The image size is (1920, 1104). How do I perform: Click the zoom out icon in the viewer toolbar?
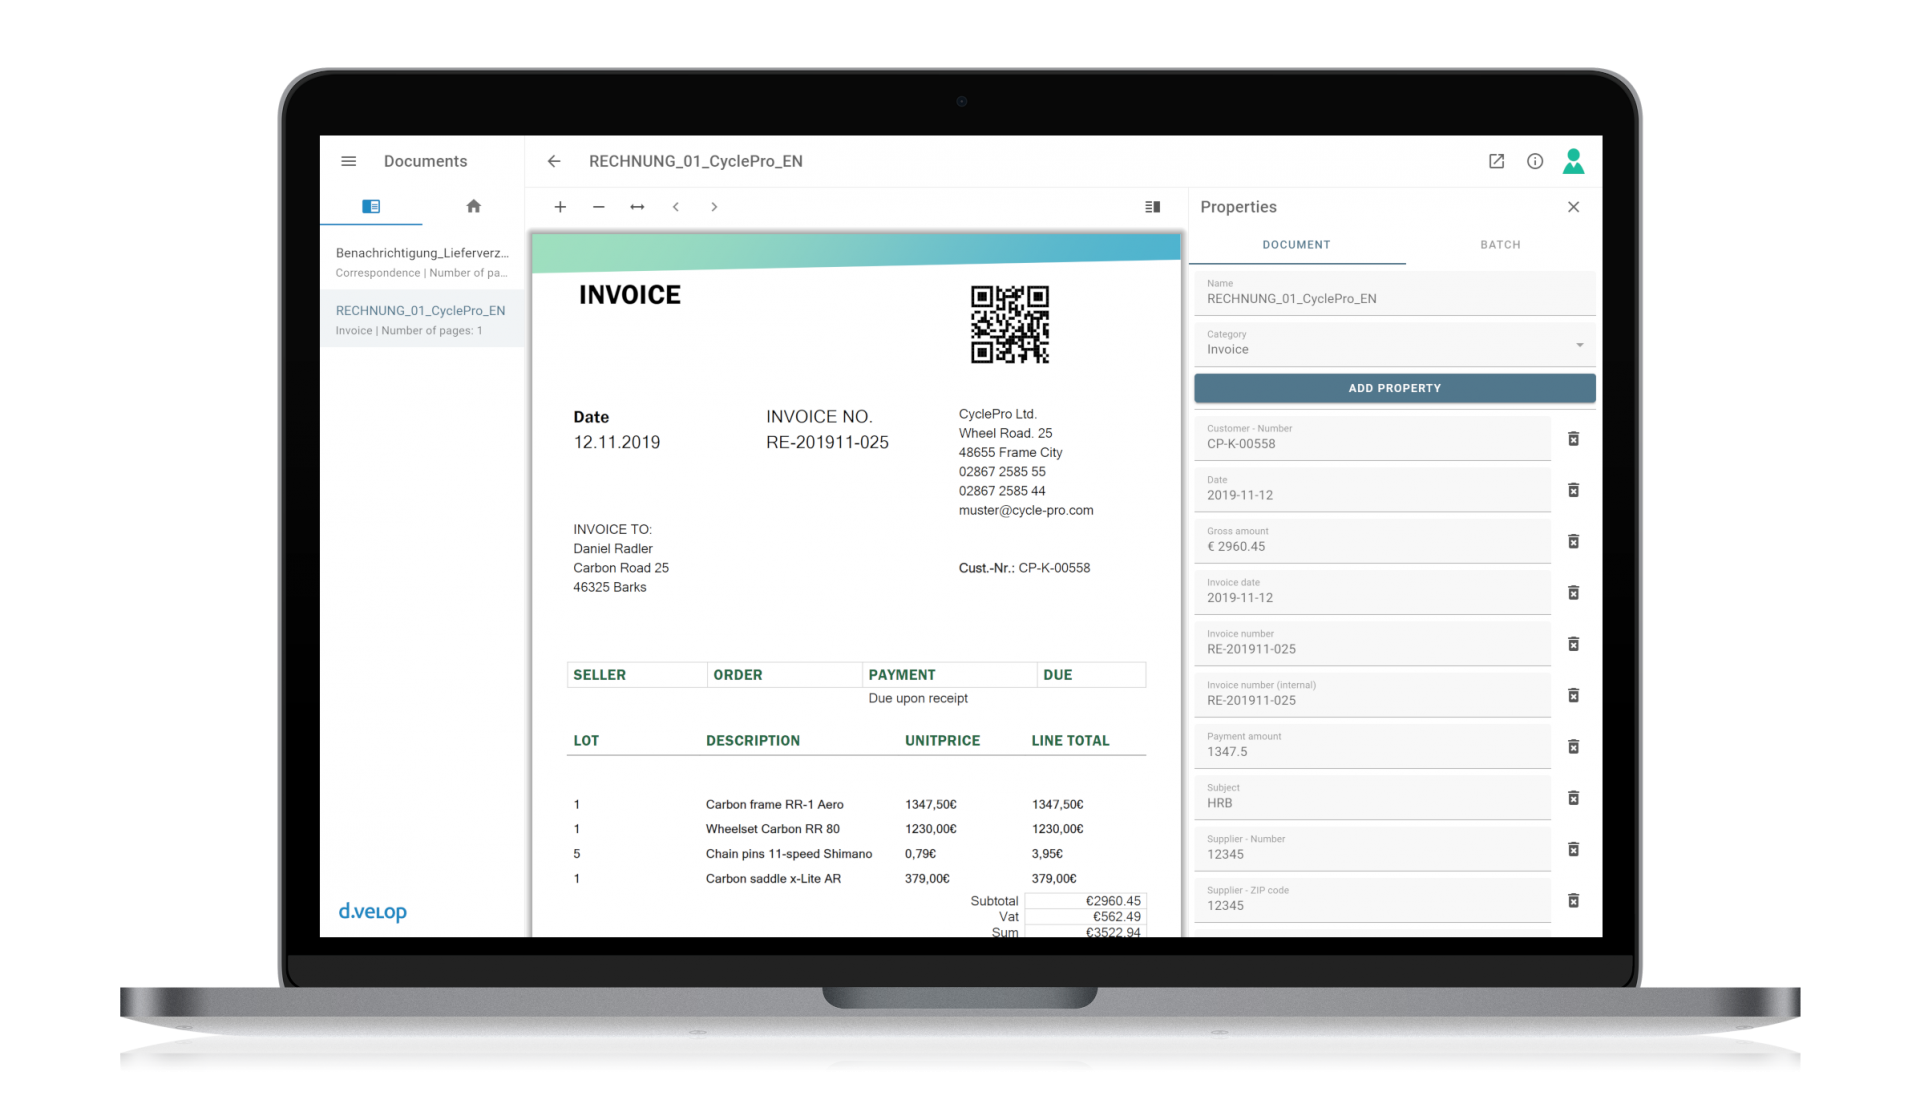[x=599, y=207]
